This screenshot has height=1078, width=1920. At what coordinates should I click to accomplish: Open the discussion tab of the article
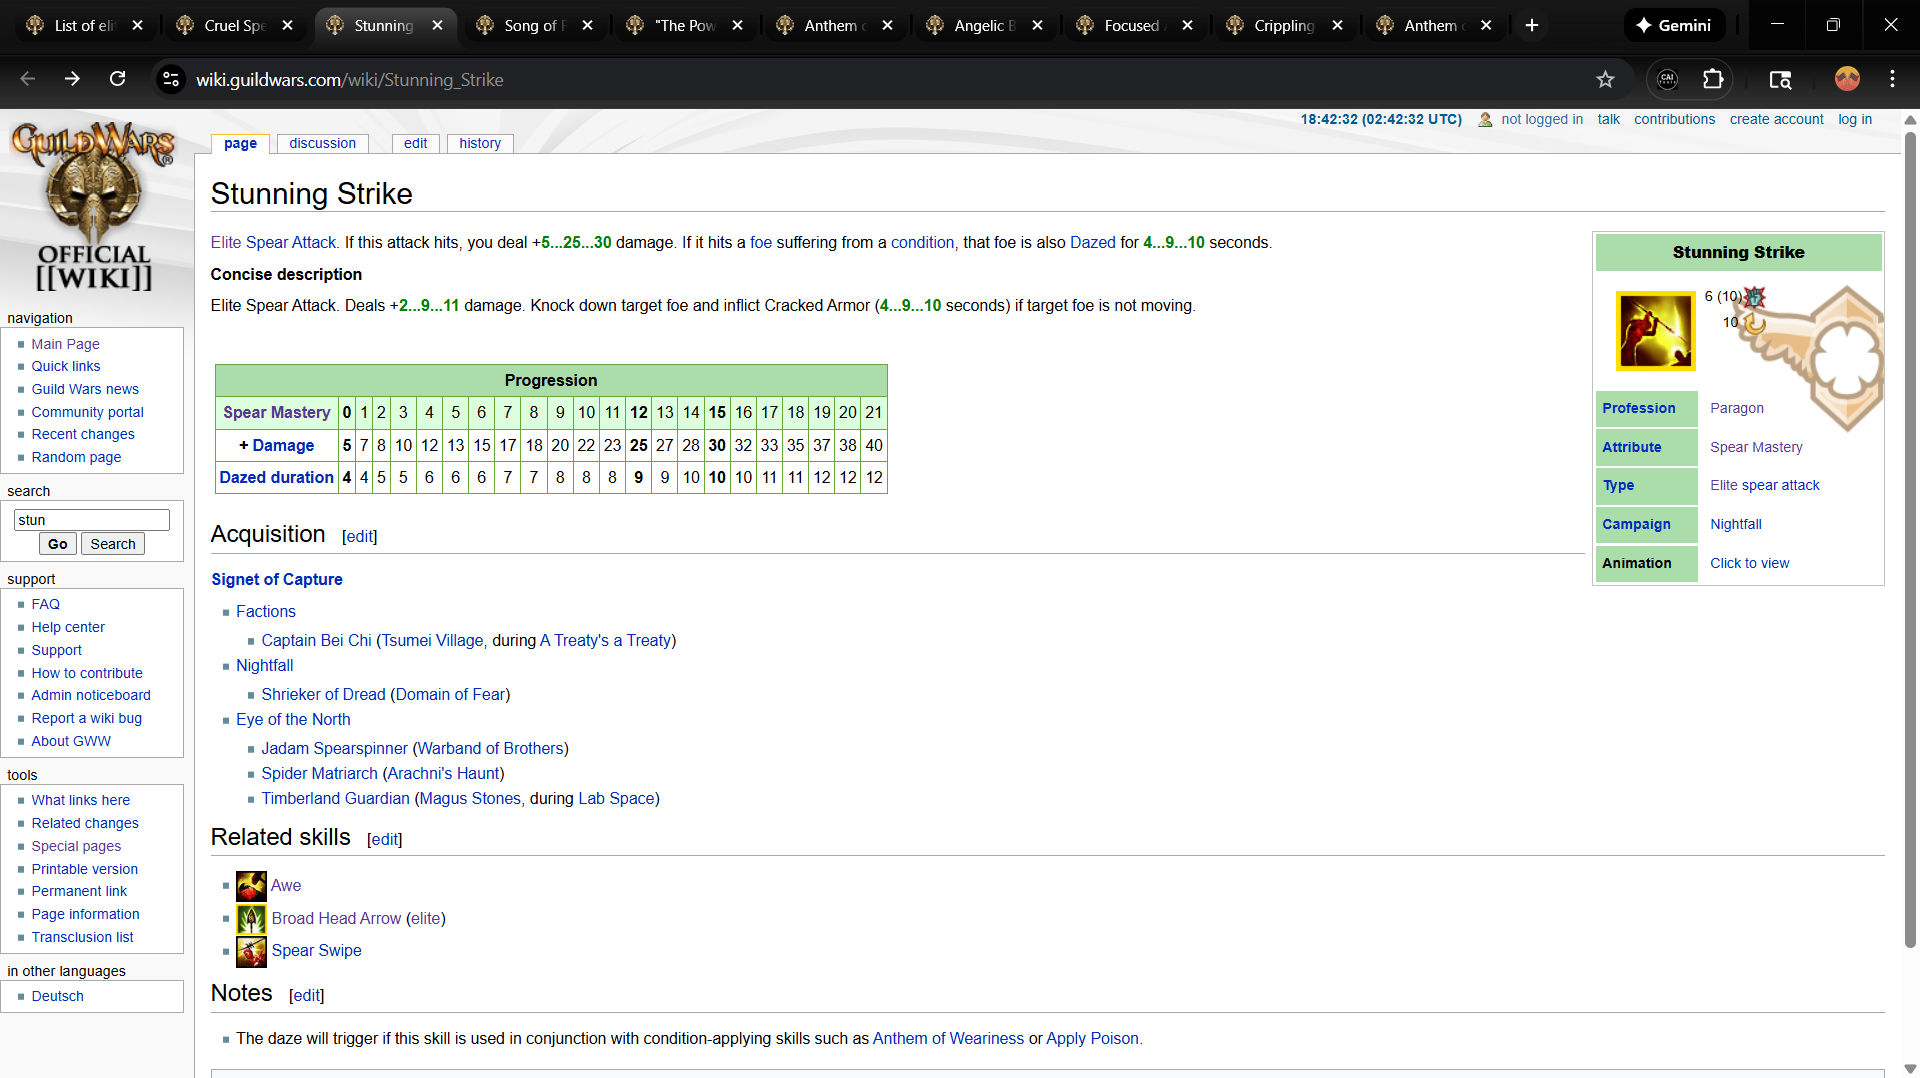pyautogui.click(x=322, y=143)
